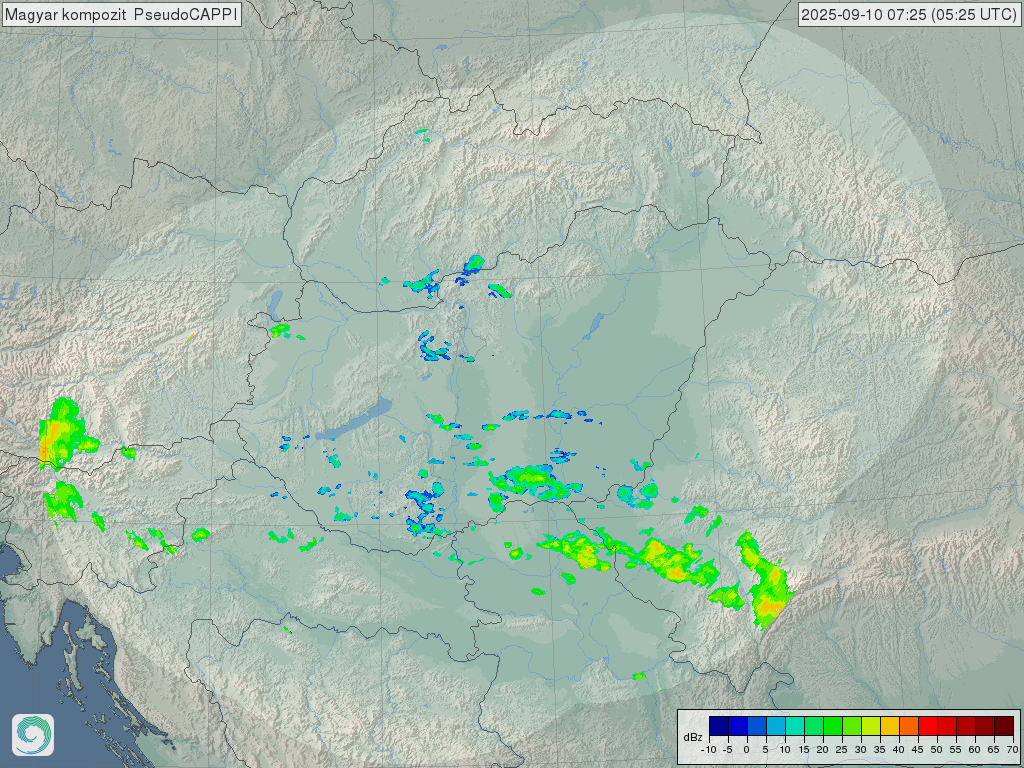Pick the medium blue 0 to 5 dBZ swatch
This screenshot has width=1024, height=768.
(x=757, y=726)
